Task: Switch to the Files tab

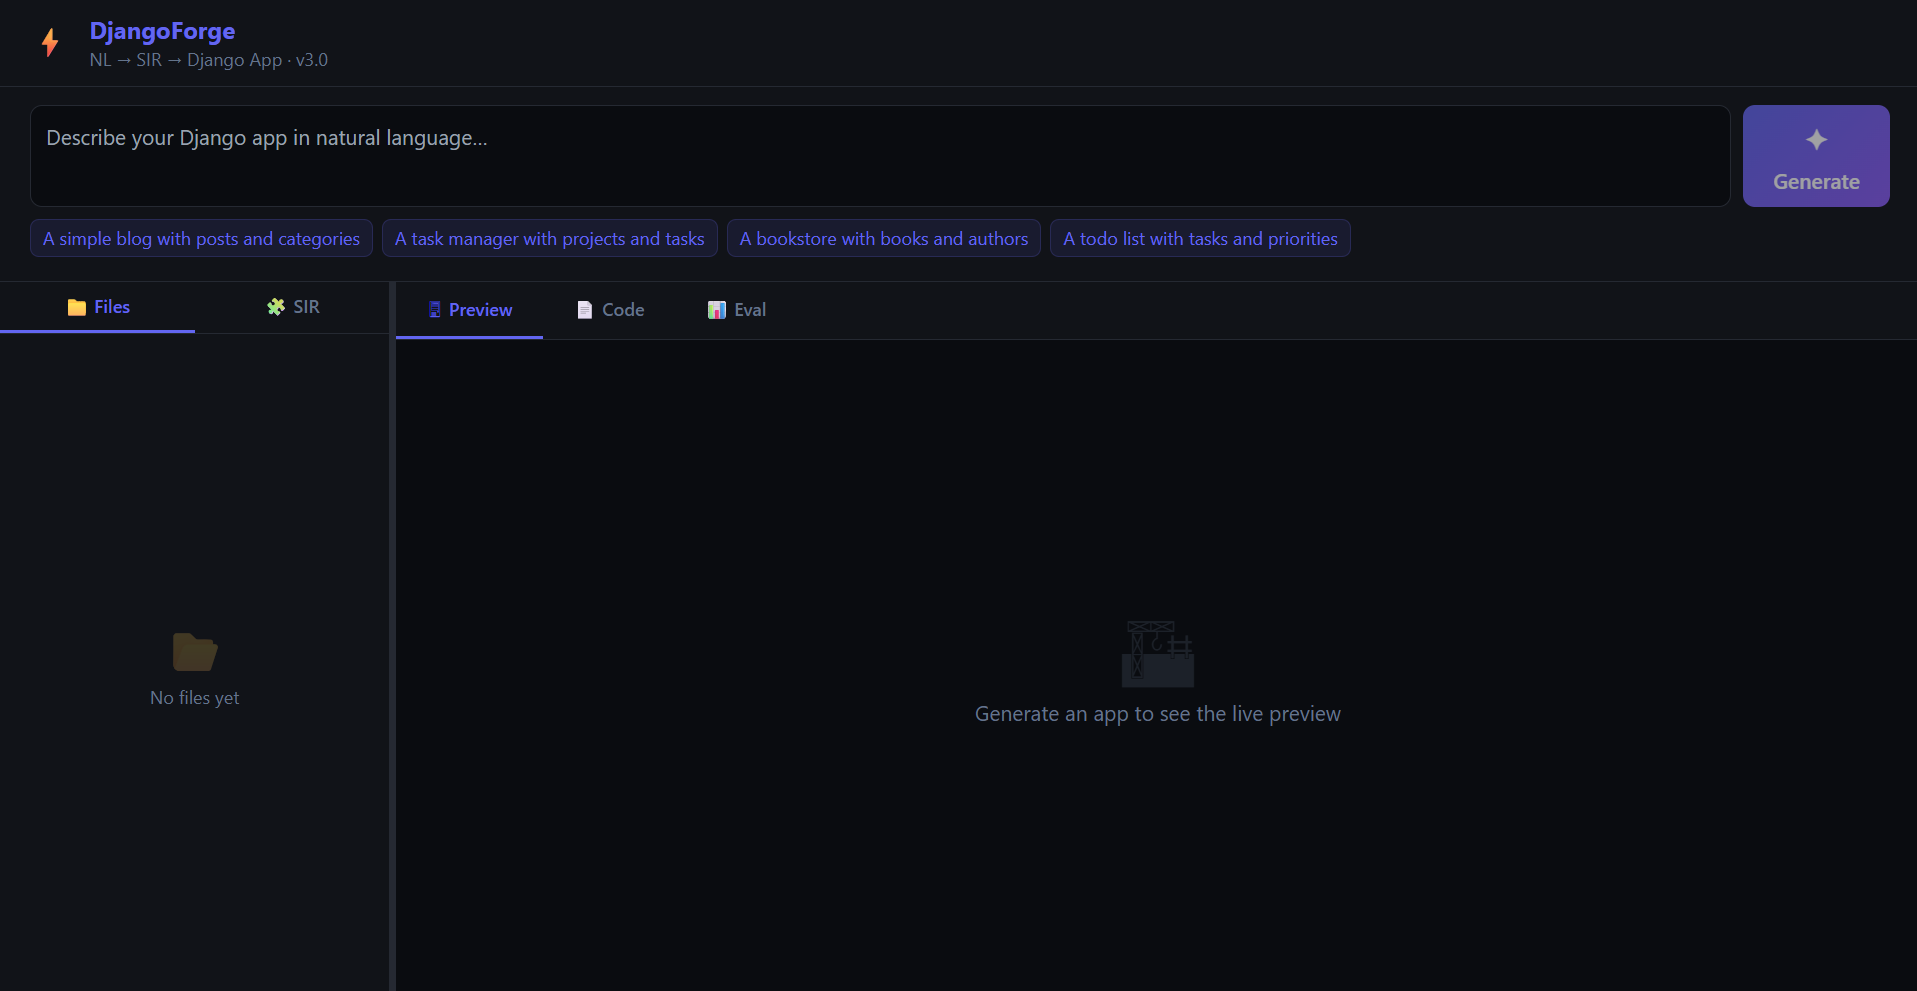Action: (98, 307)
